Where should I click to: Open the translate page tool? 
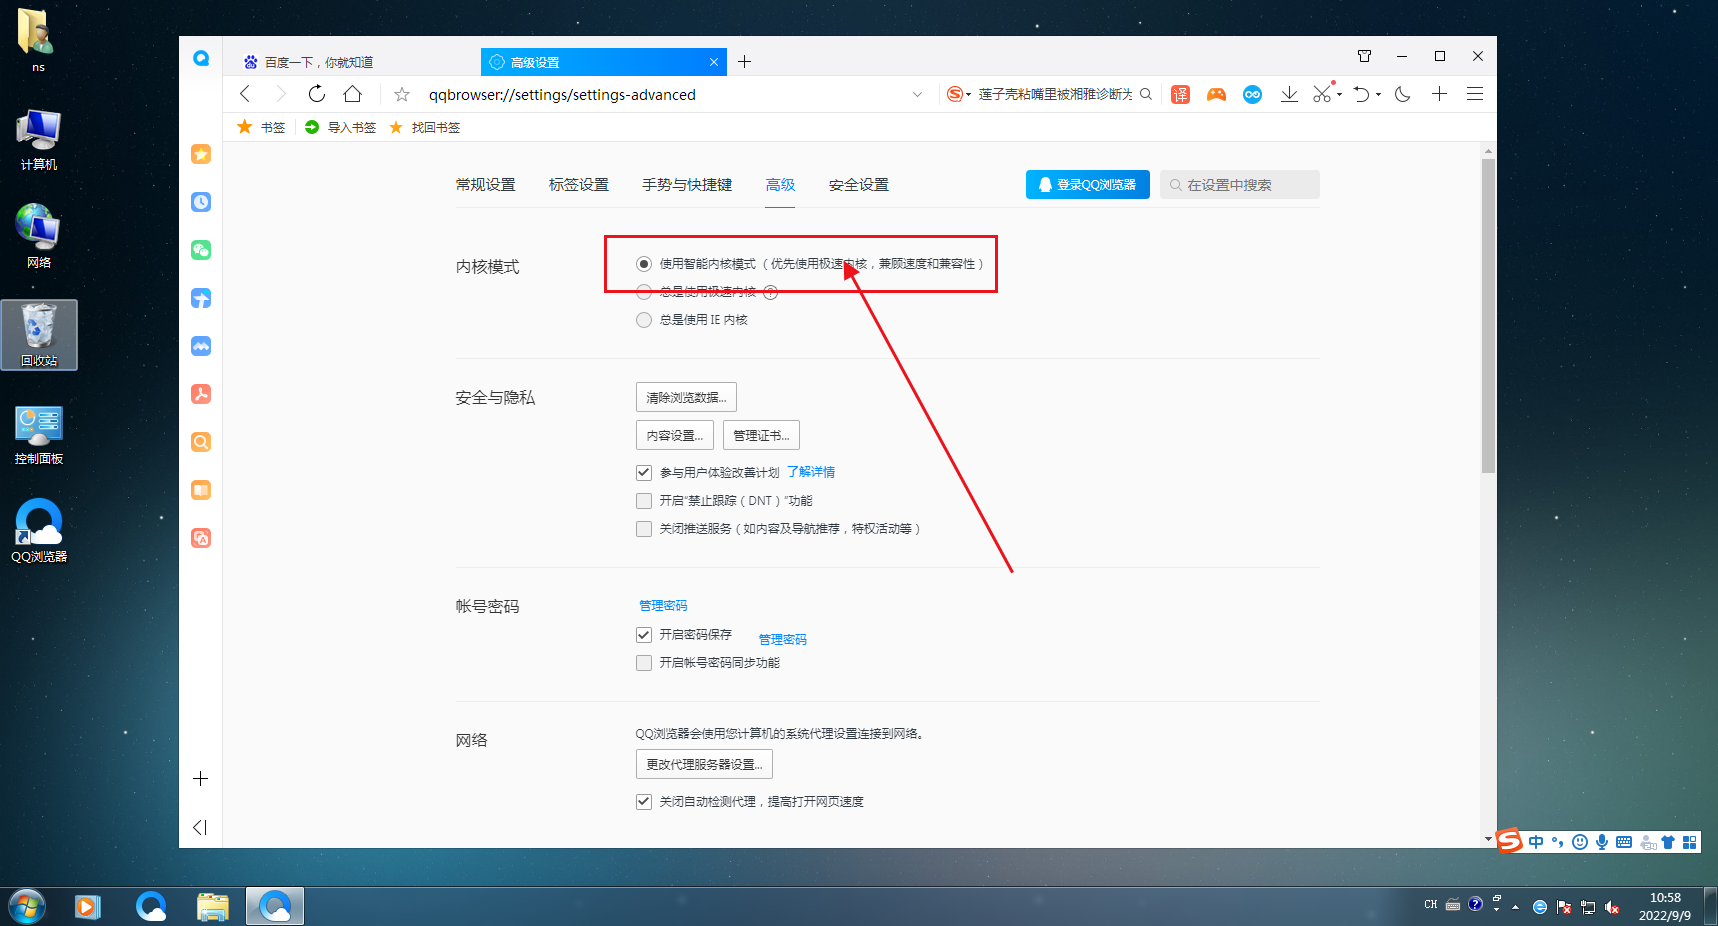[1180, 94]
